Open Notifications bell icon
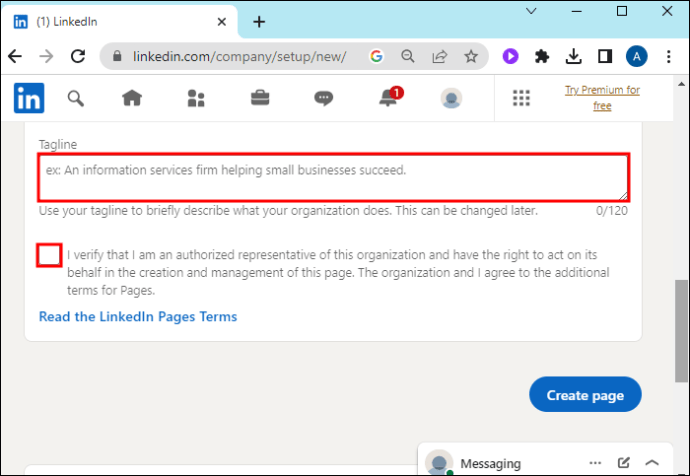 click(388, 98)
